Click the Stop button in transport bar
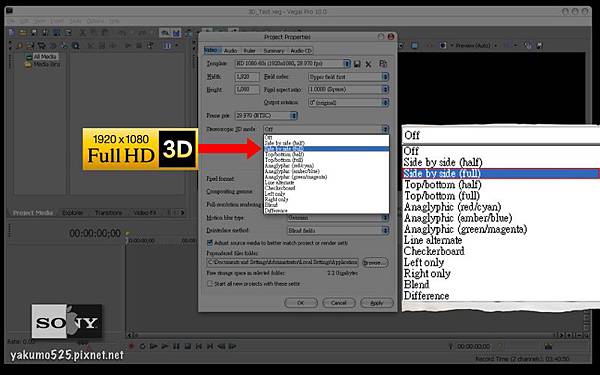 pos(187,346)
